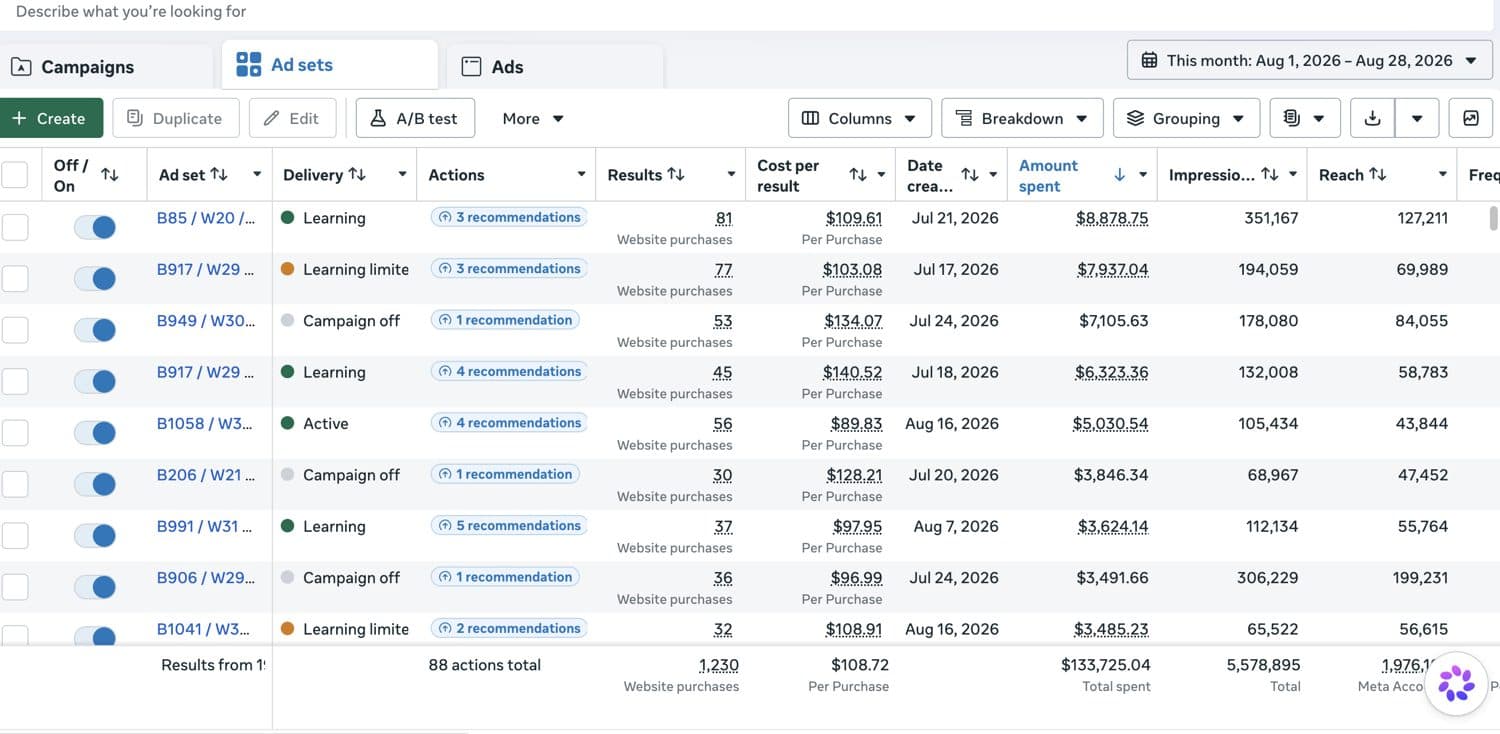Open the Reach column header menu arrow
Screen dimensions: 1500x734
(x=1442, y=175)
